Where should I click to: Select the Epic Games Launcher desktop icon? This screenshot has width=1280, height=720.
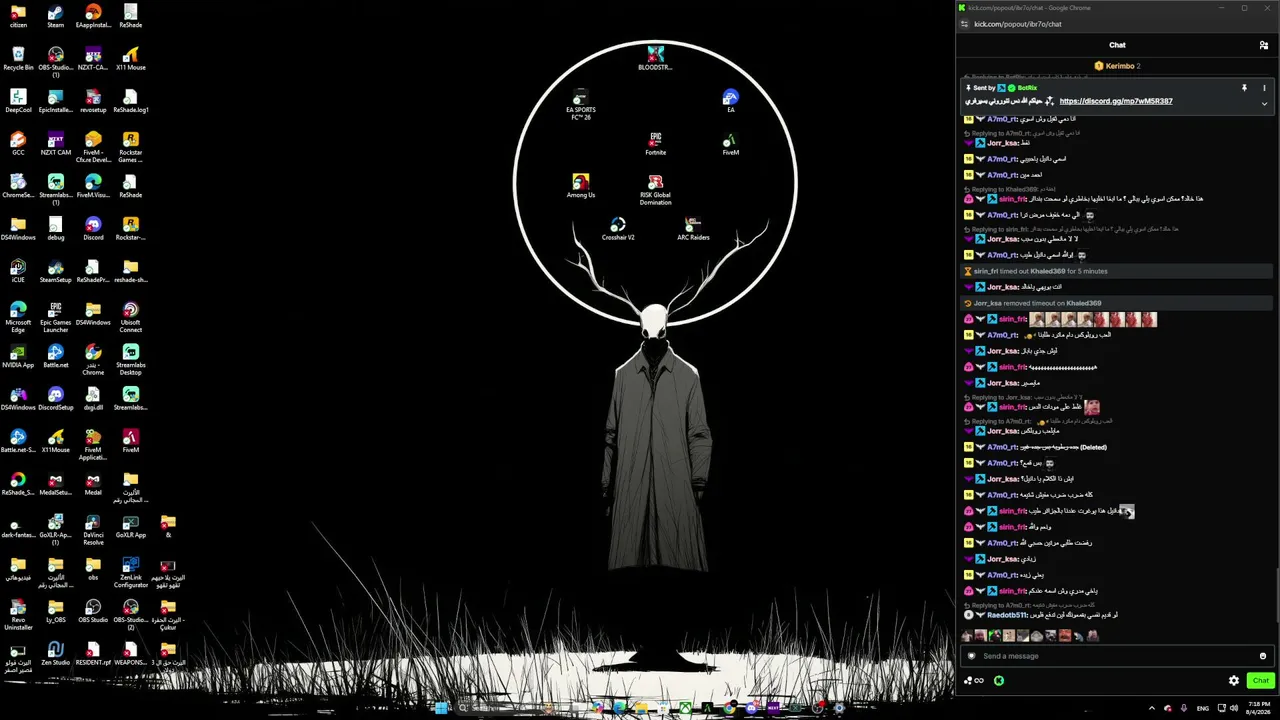tap(55, 318)
